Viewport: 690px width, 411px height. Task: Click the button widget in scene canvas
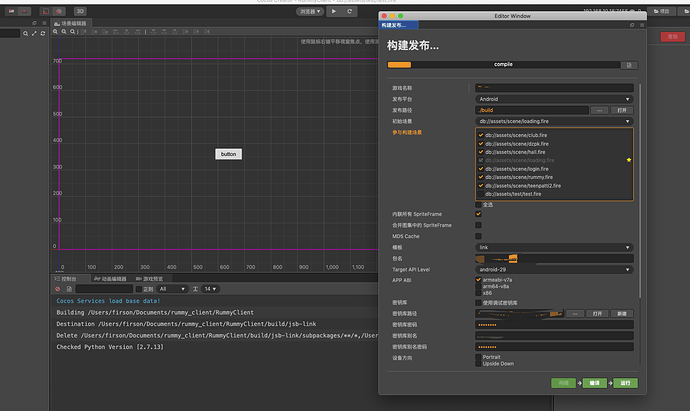click(228, 154)
